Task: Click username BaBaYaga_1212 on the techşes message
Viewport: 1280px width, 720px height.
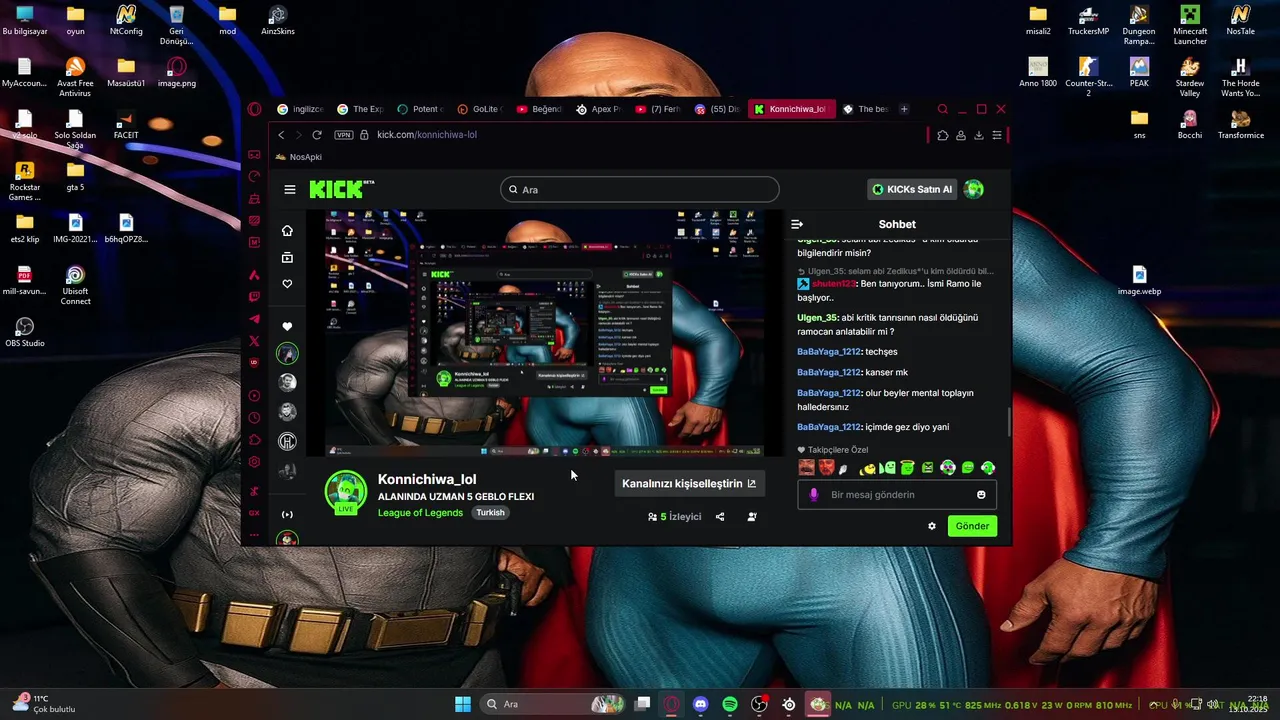Action: (829, 352)
